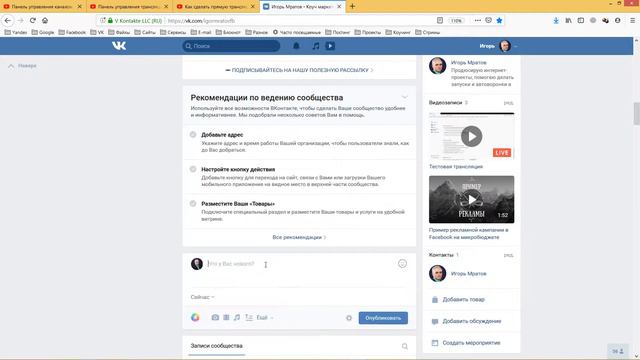Attach a photo with camera icon

[215, 317]
